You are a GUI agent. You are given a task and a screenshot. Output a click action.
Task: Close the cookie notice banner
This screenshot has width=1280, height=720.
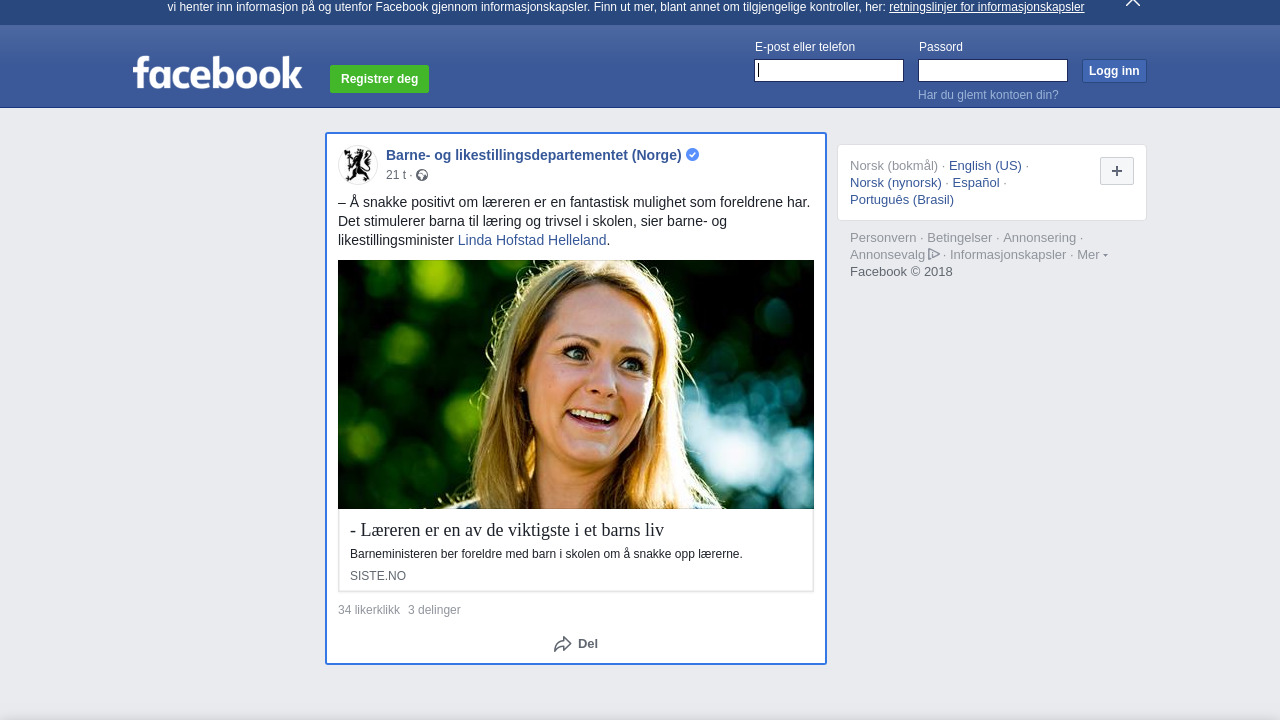coord(1132,3)
